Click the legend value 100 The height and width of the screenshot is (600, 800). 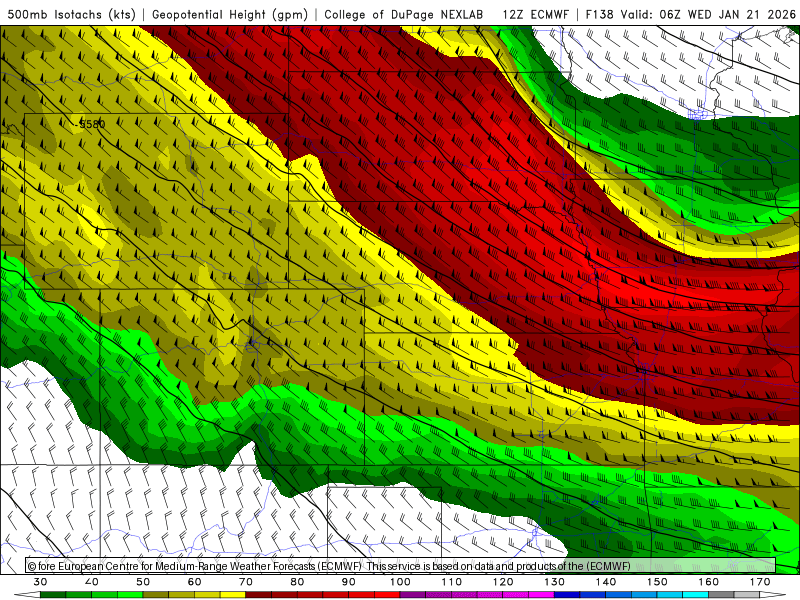(400, 582)
